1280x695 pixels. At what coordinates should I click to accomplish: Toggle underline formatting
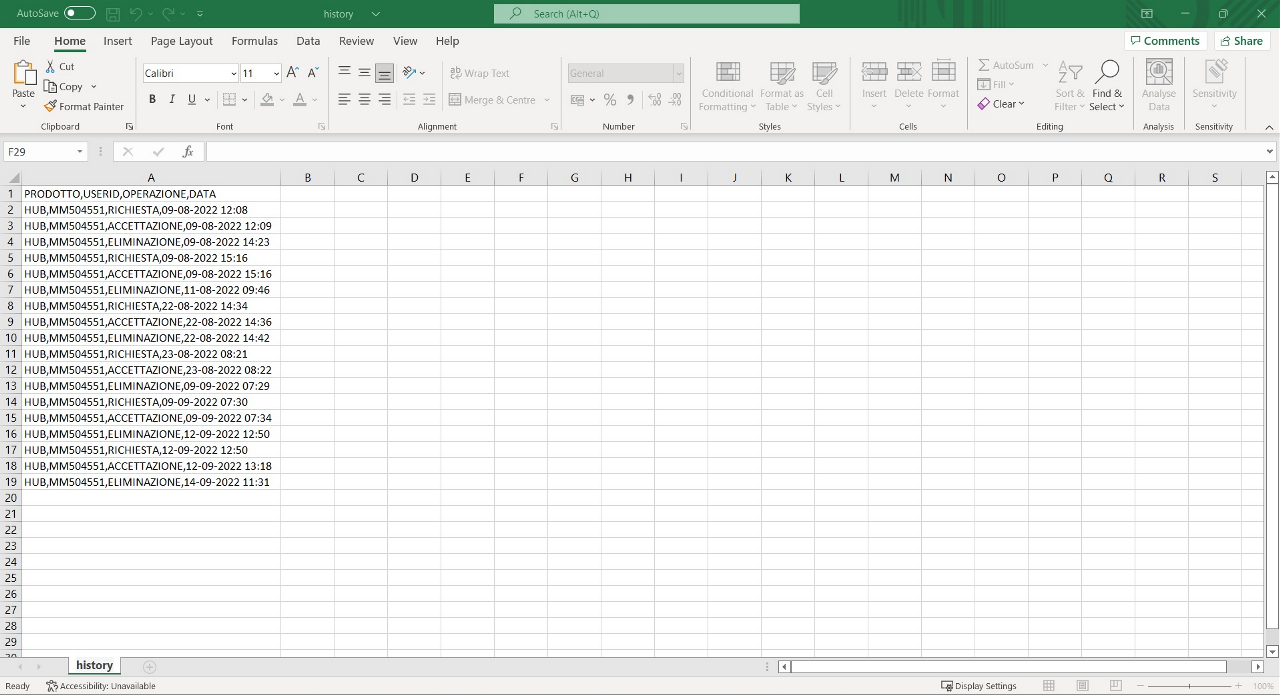[192, 99]
